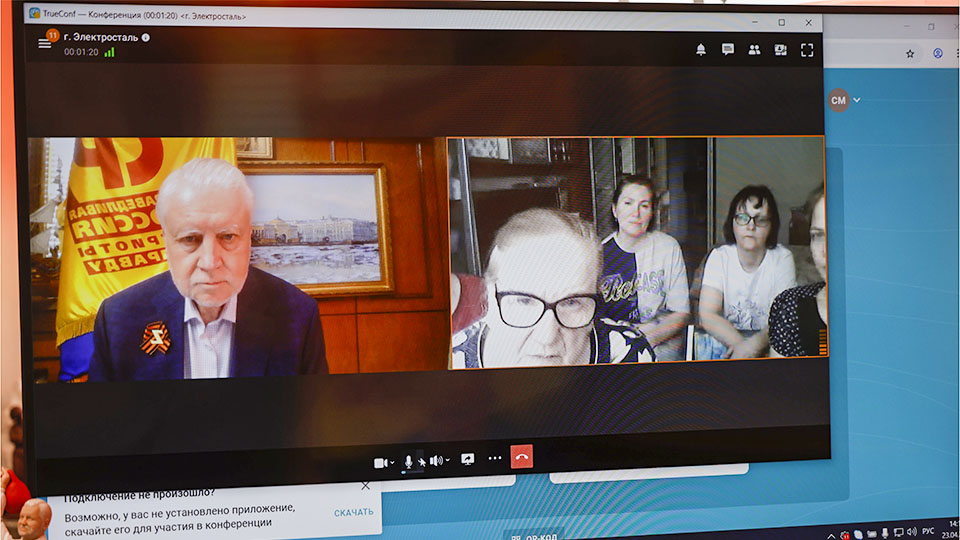Expand the camera device dropdown arrow

[391, 462]
